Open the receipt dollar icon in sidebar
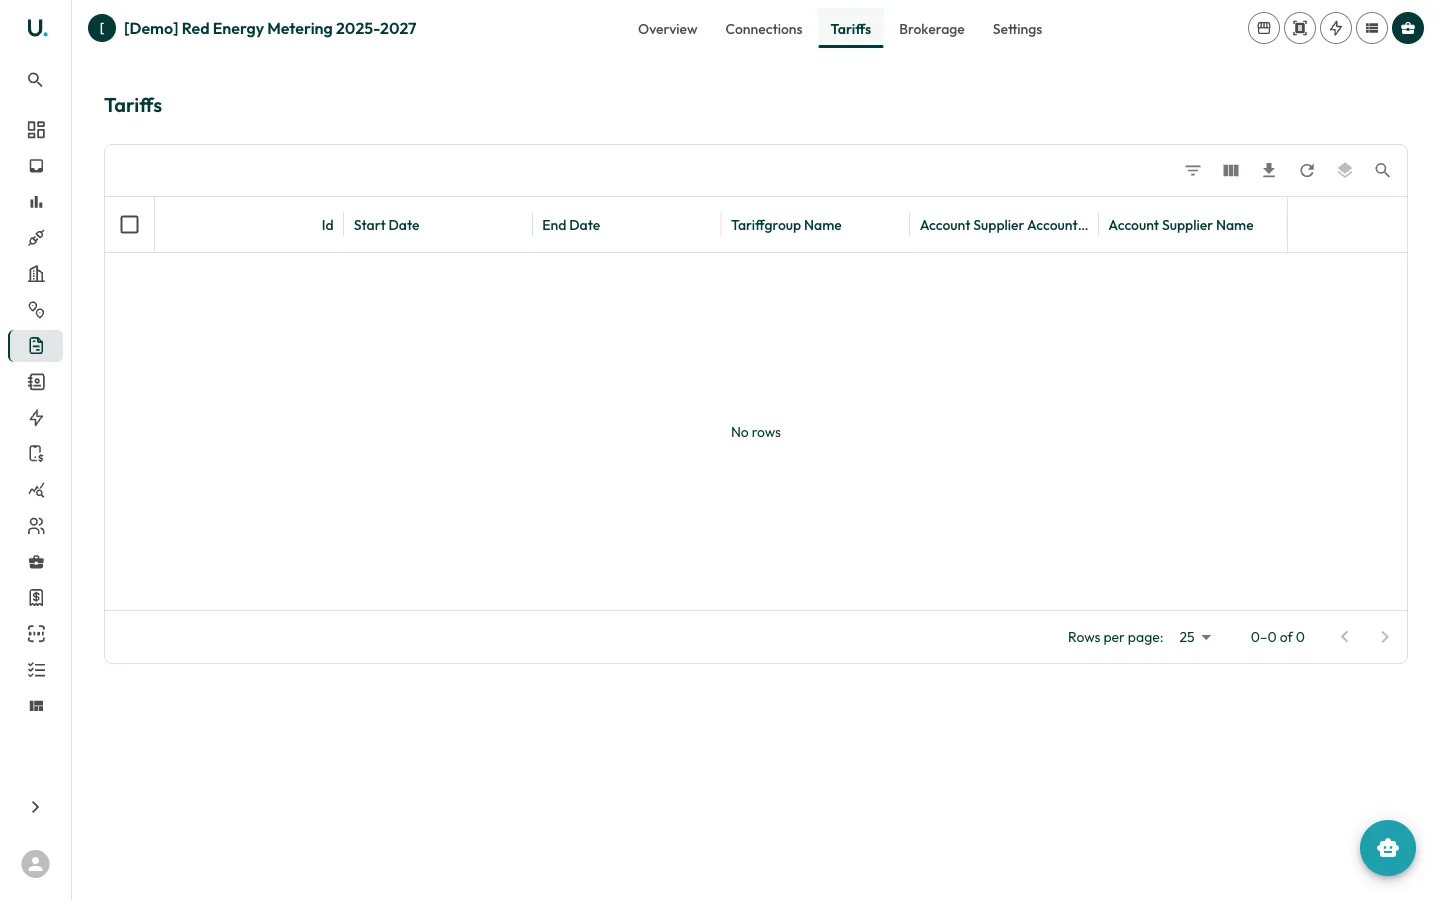The image size is (1440, 900). pyautogui.click(x=36, y=598)
